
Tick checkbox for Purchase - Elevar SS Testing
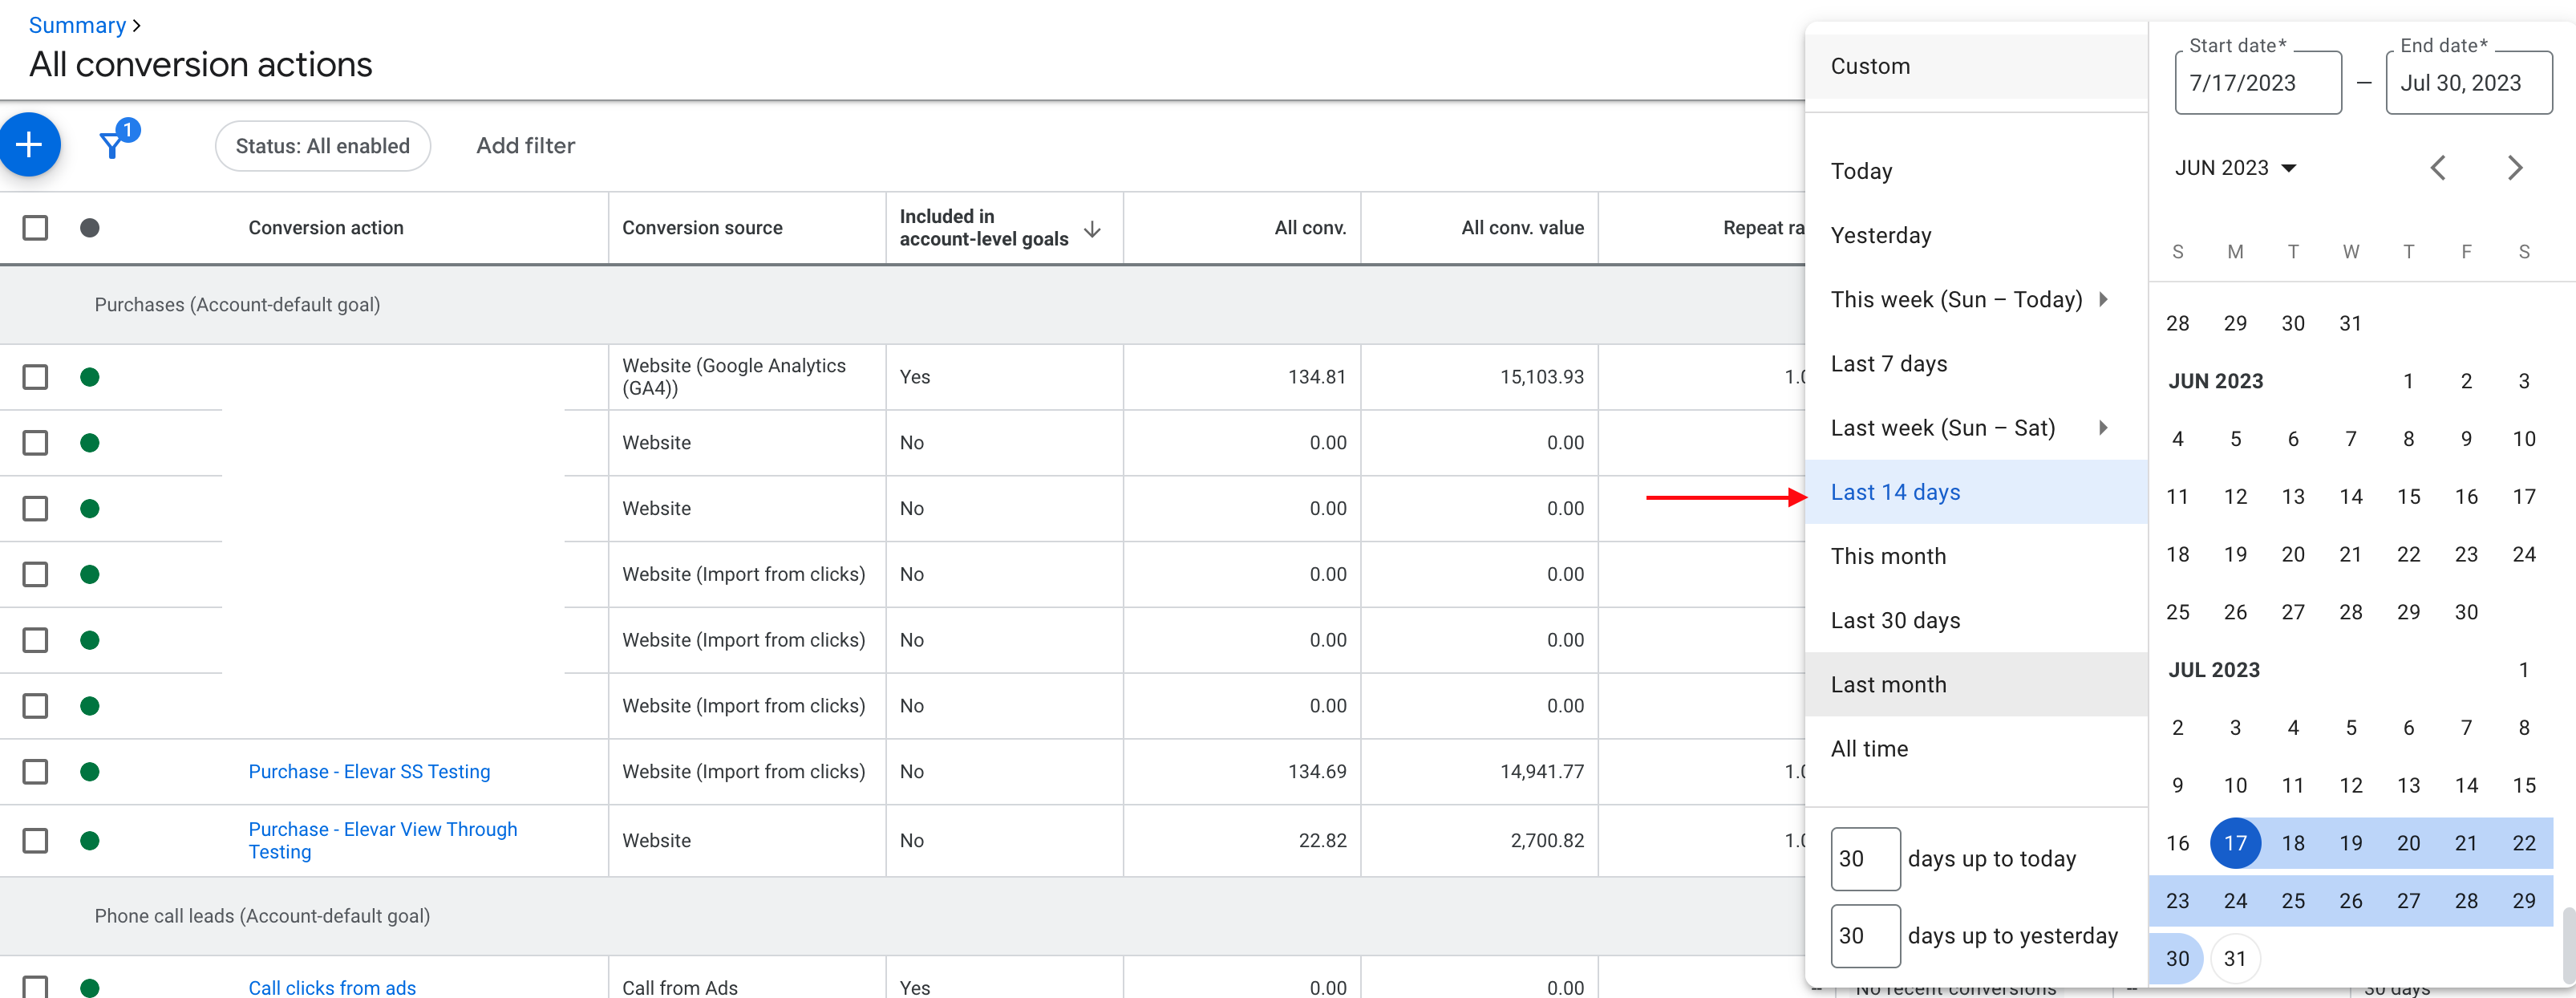35,771
